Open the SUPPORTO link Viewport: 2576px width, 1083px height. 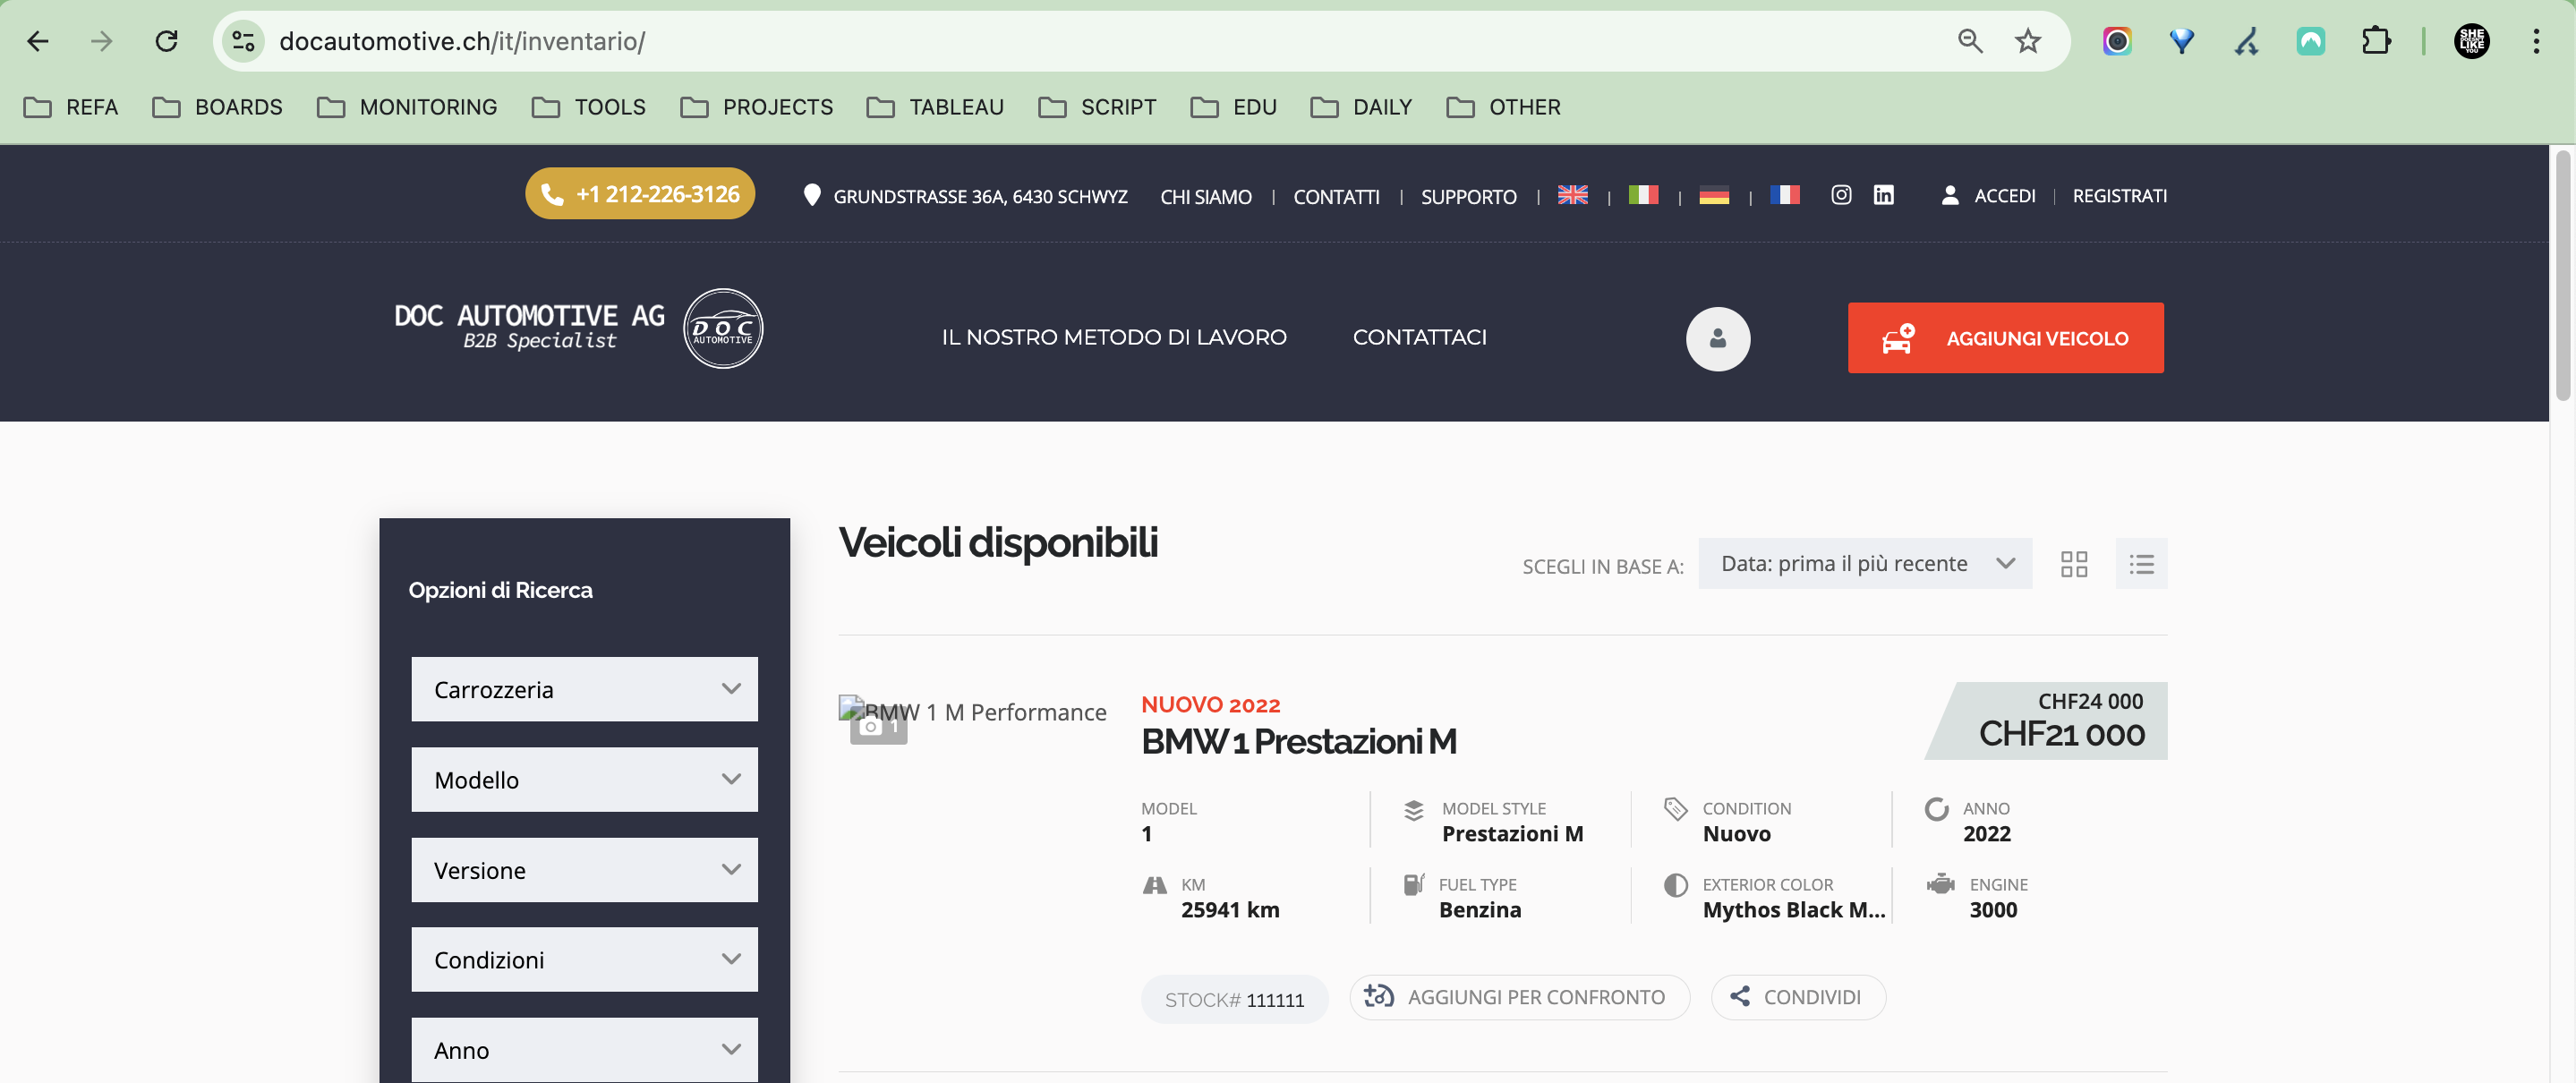point(1468,197)
